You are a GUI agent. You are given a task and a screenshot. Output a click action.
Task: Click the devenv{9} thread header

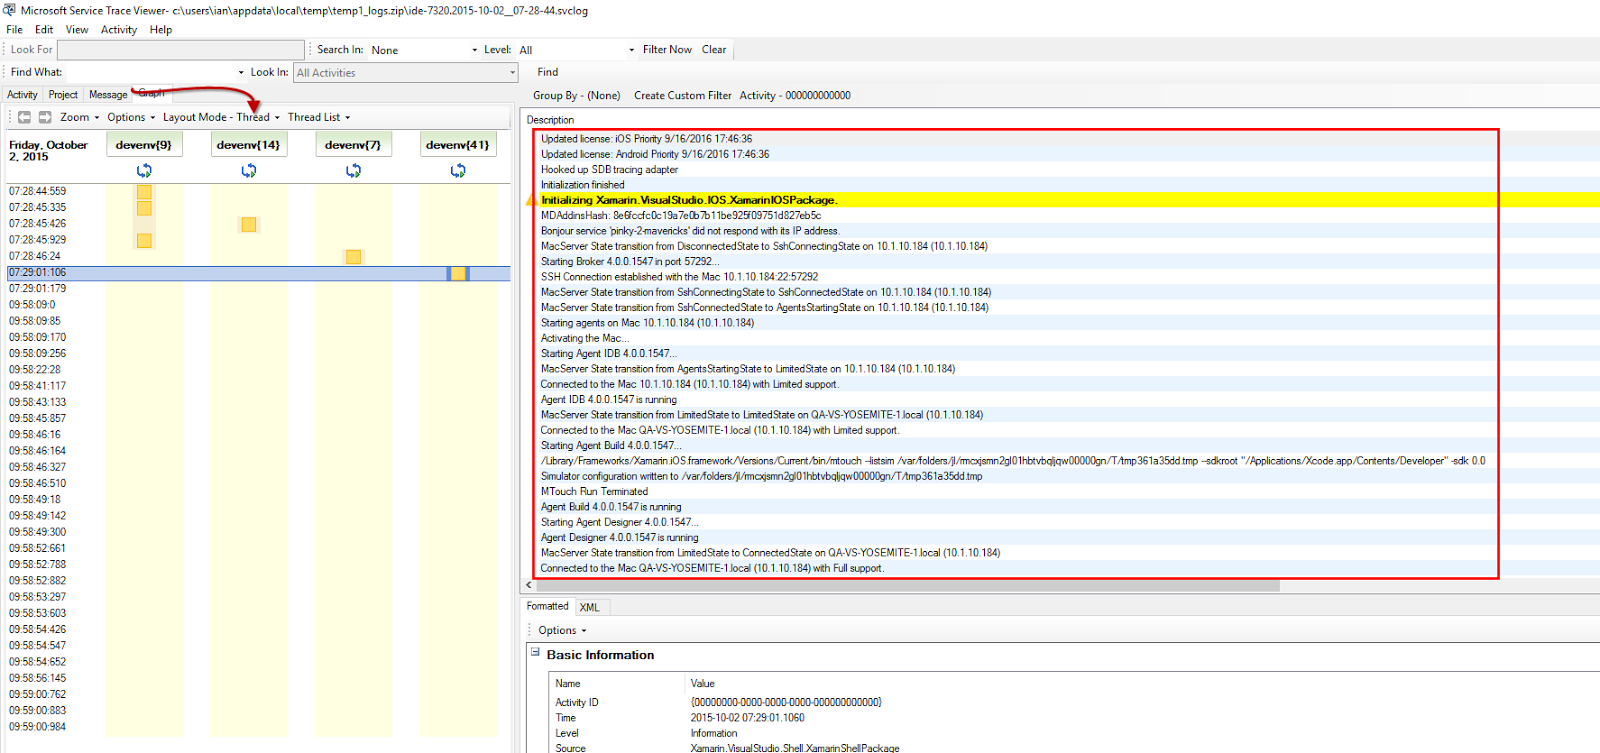144,145
